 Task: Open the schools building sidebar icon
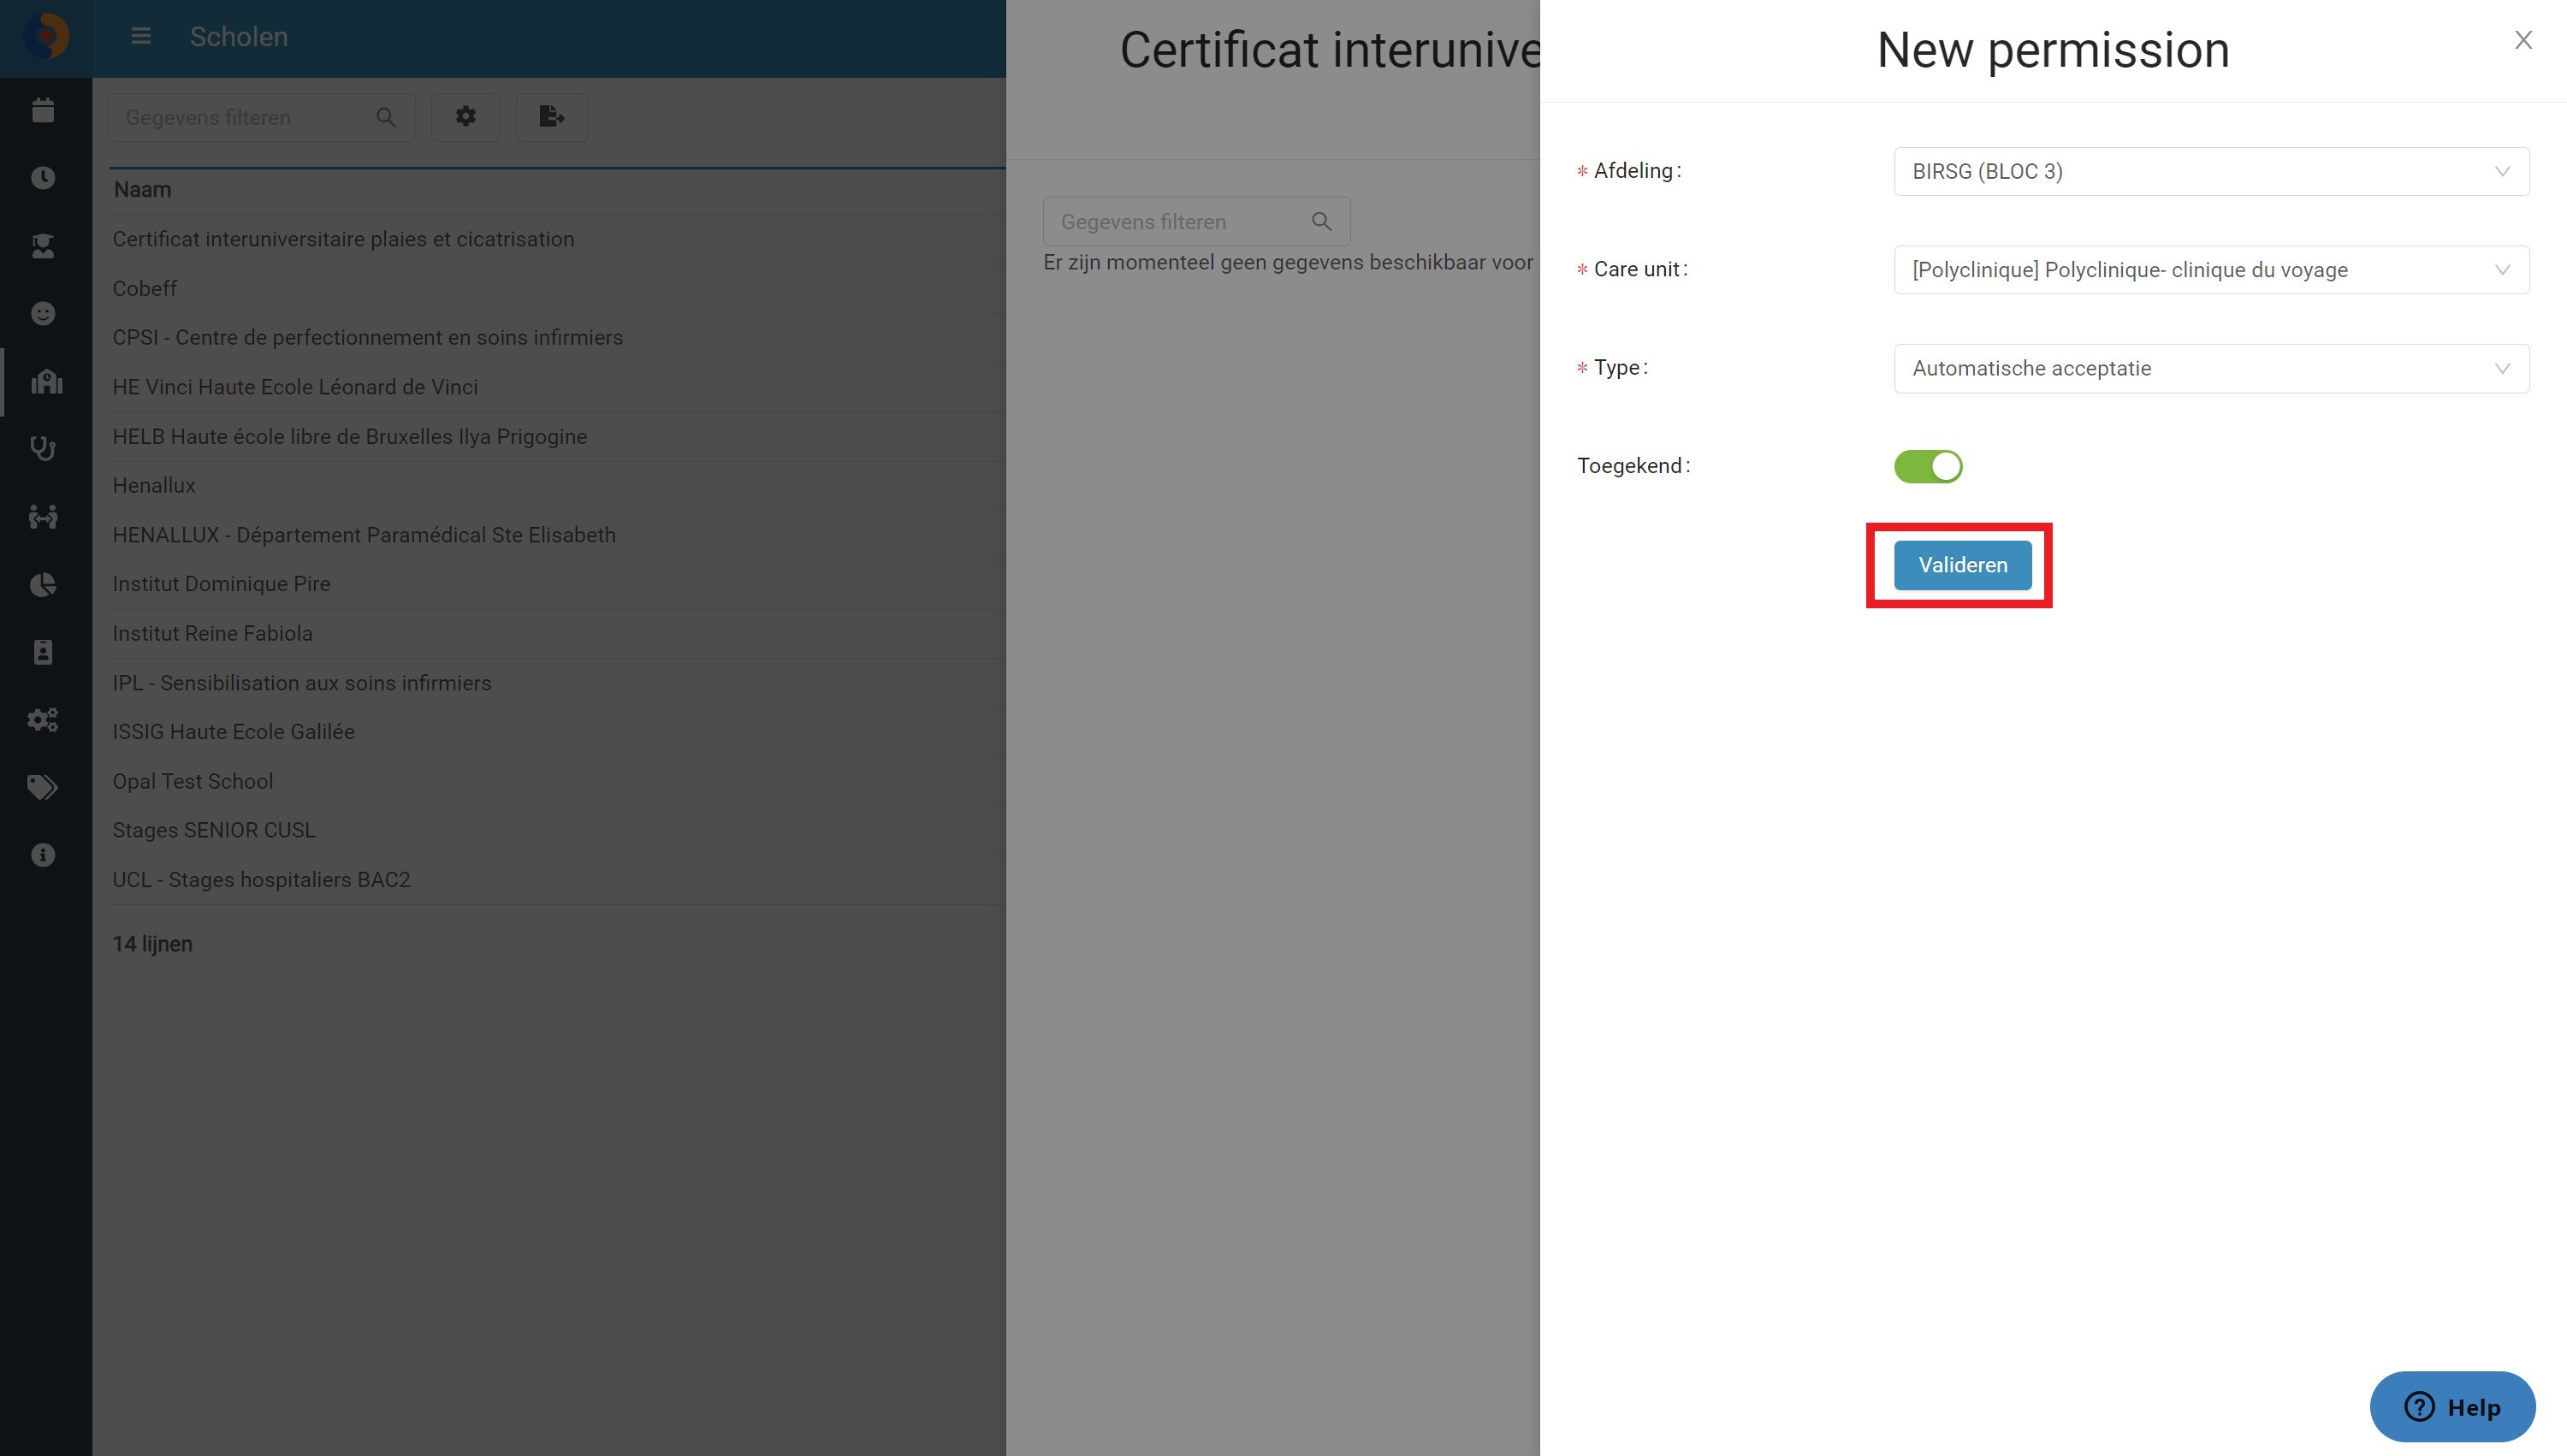(x=46, y=381)
